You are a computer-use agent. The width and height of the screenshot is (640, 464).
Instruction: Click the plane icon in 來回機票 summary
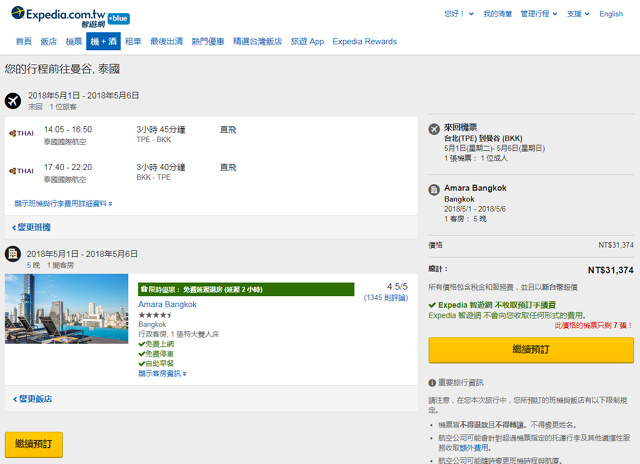point(434,129)
